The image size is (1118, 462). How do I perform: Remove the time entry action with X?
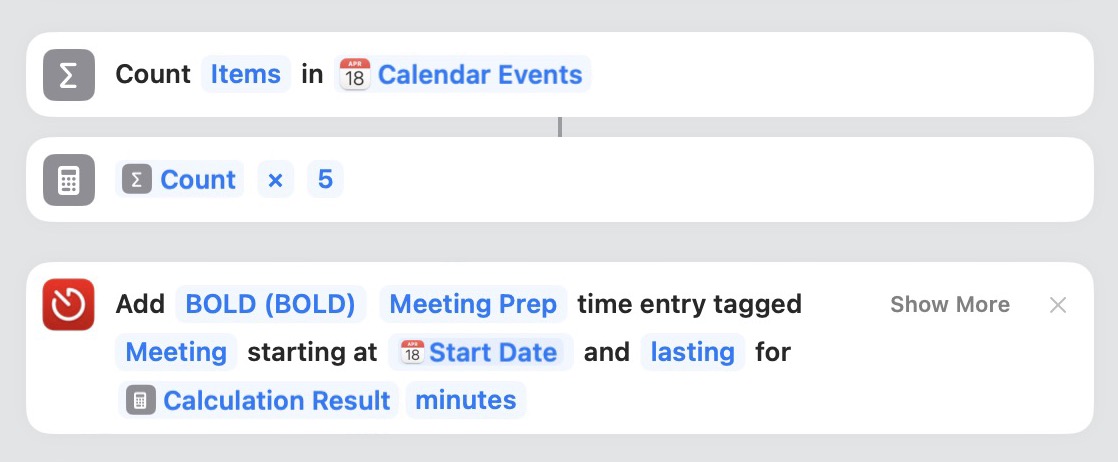(1058, 305)
